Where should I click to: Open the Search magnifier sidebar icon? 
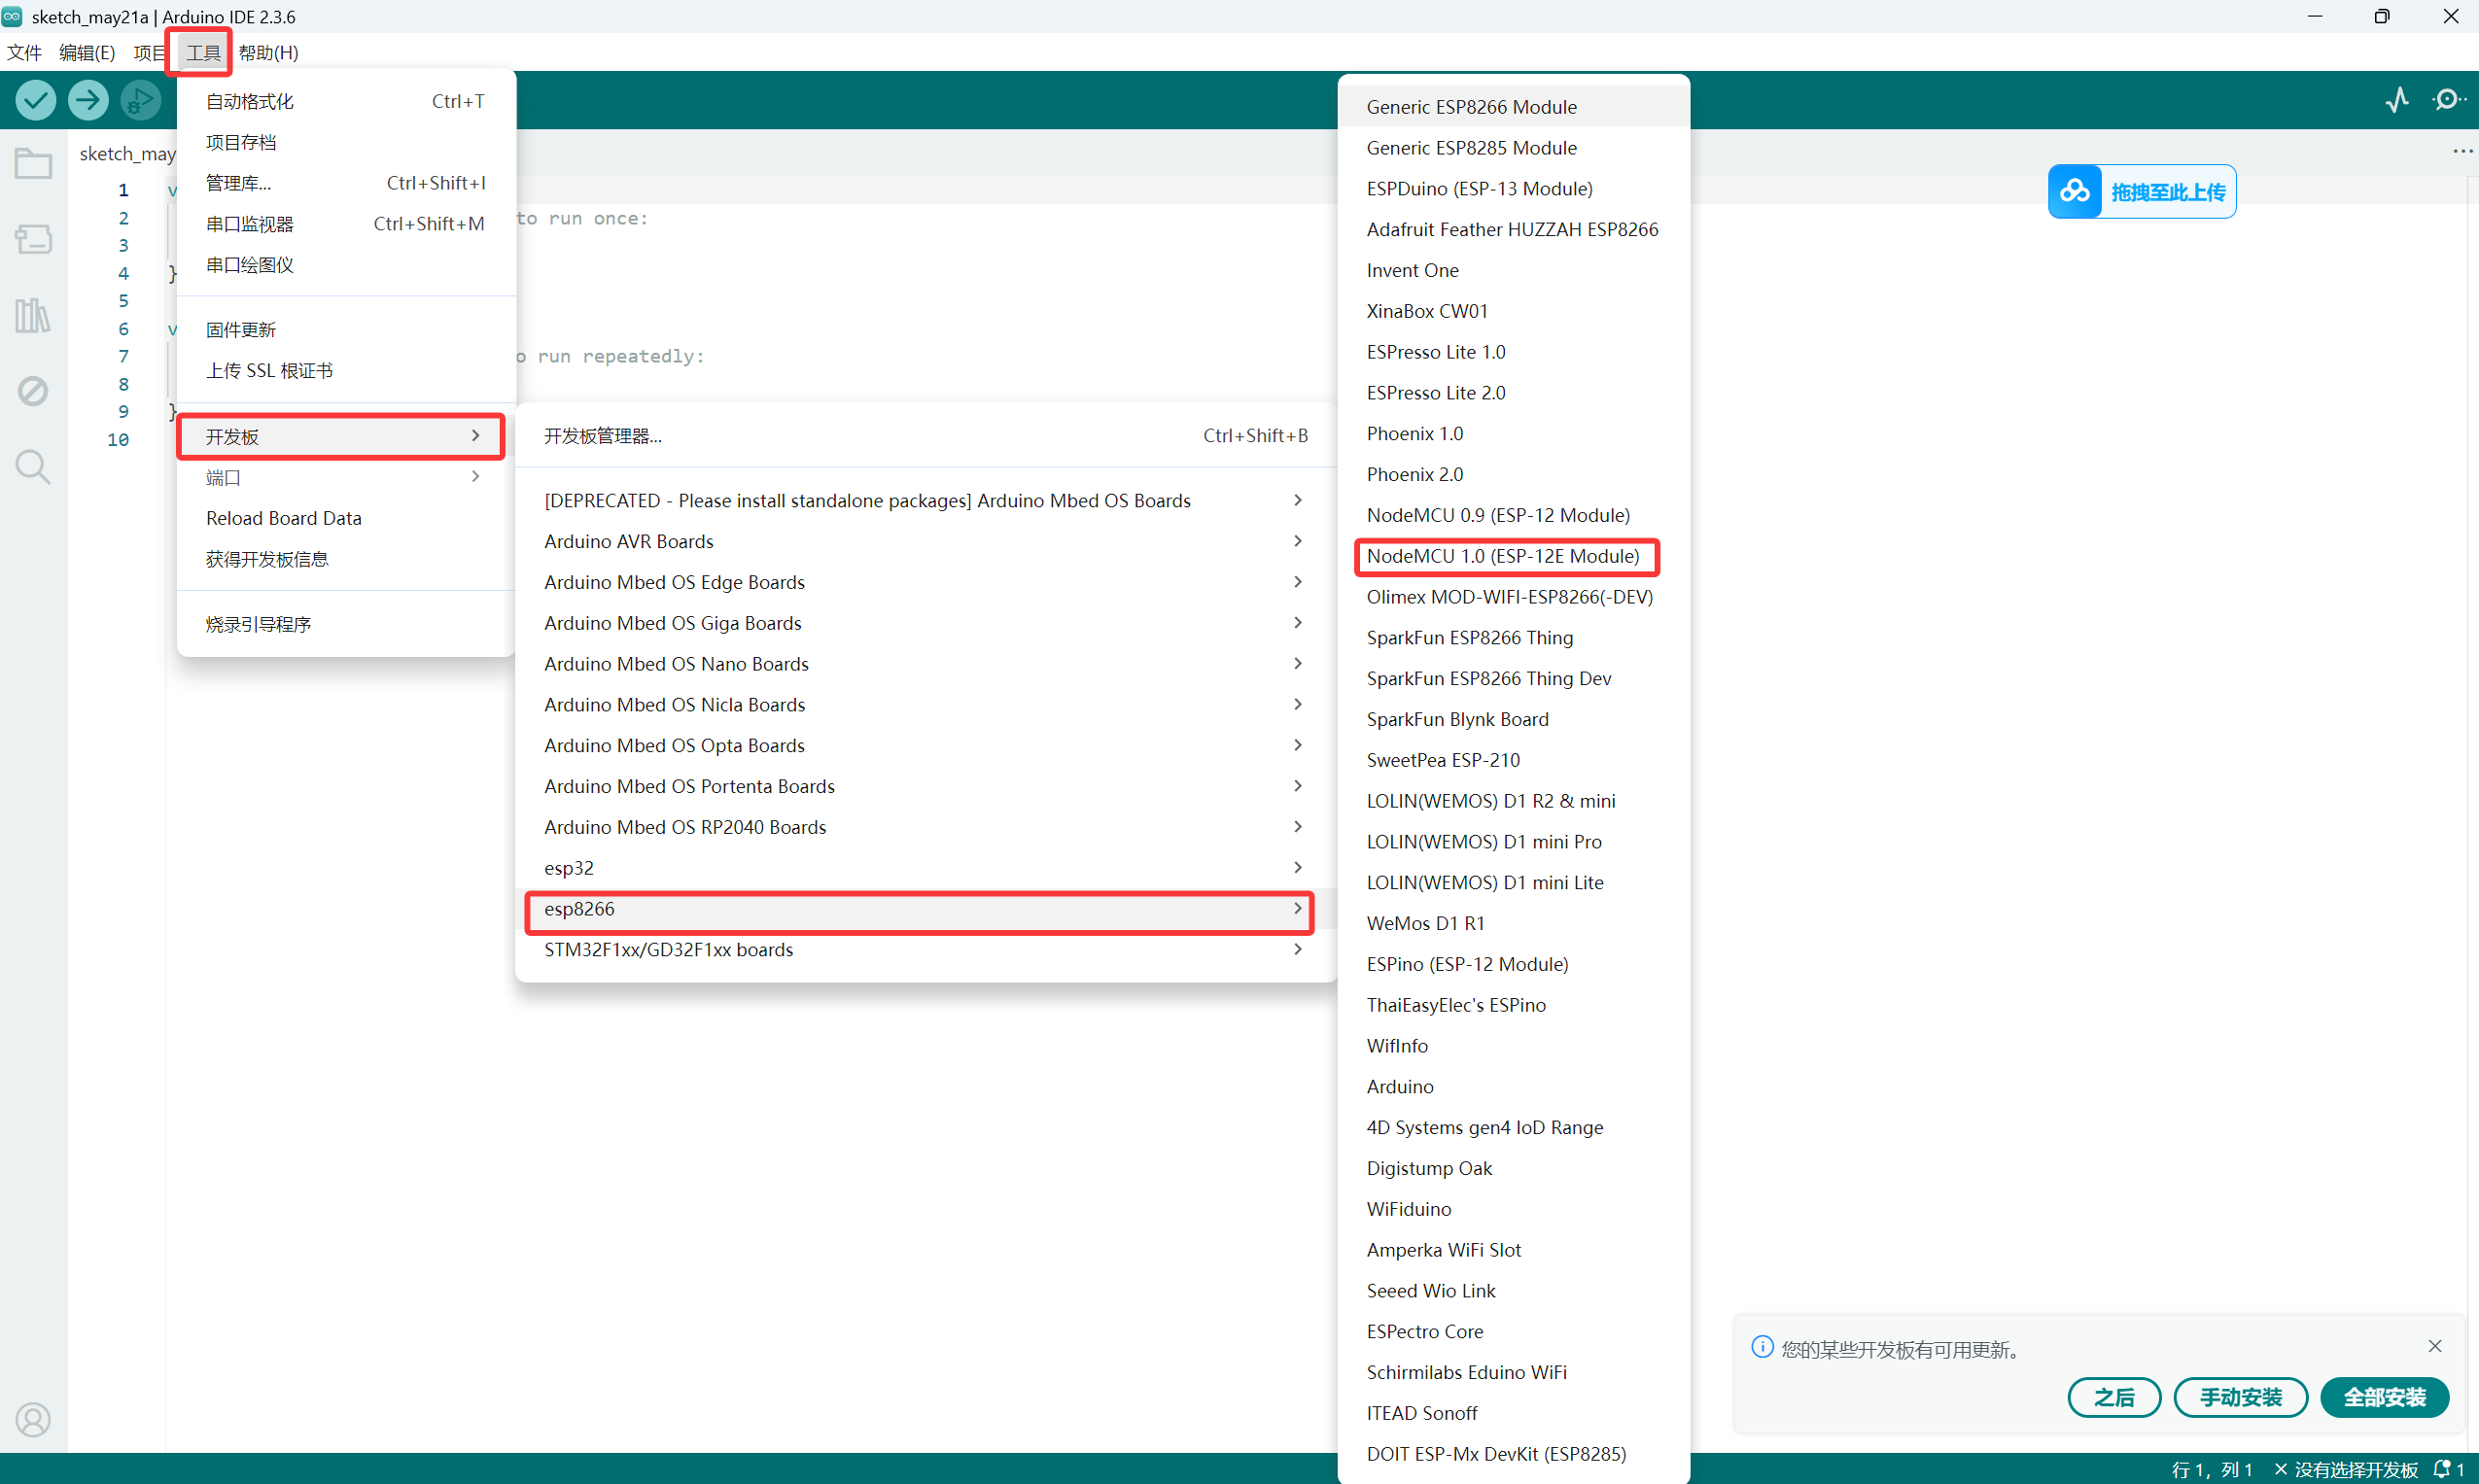pyautogui.click(x=33, y=467)
